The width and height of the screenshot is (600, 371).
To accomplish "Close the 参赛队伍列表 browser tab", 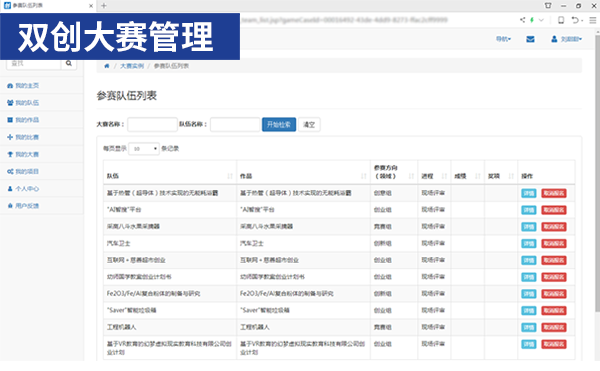I will tap(91, 6).
